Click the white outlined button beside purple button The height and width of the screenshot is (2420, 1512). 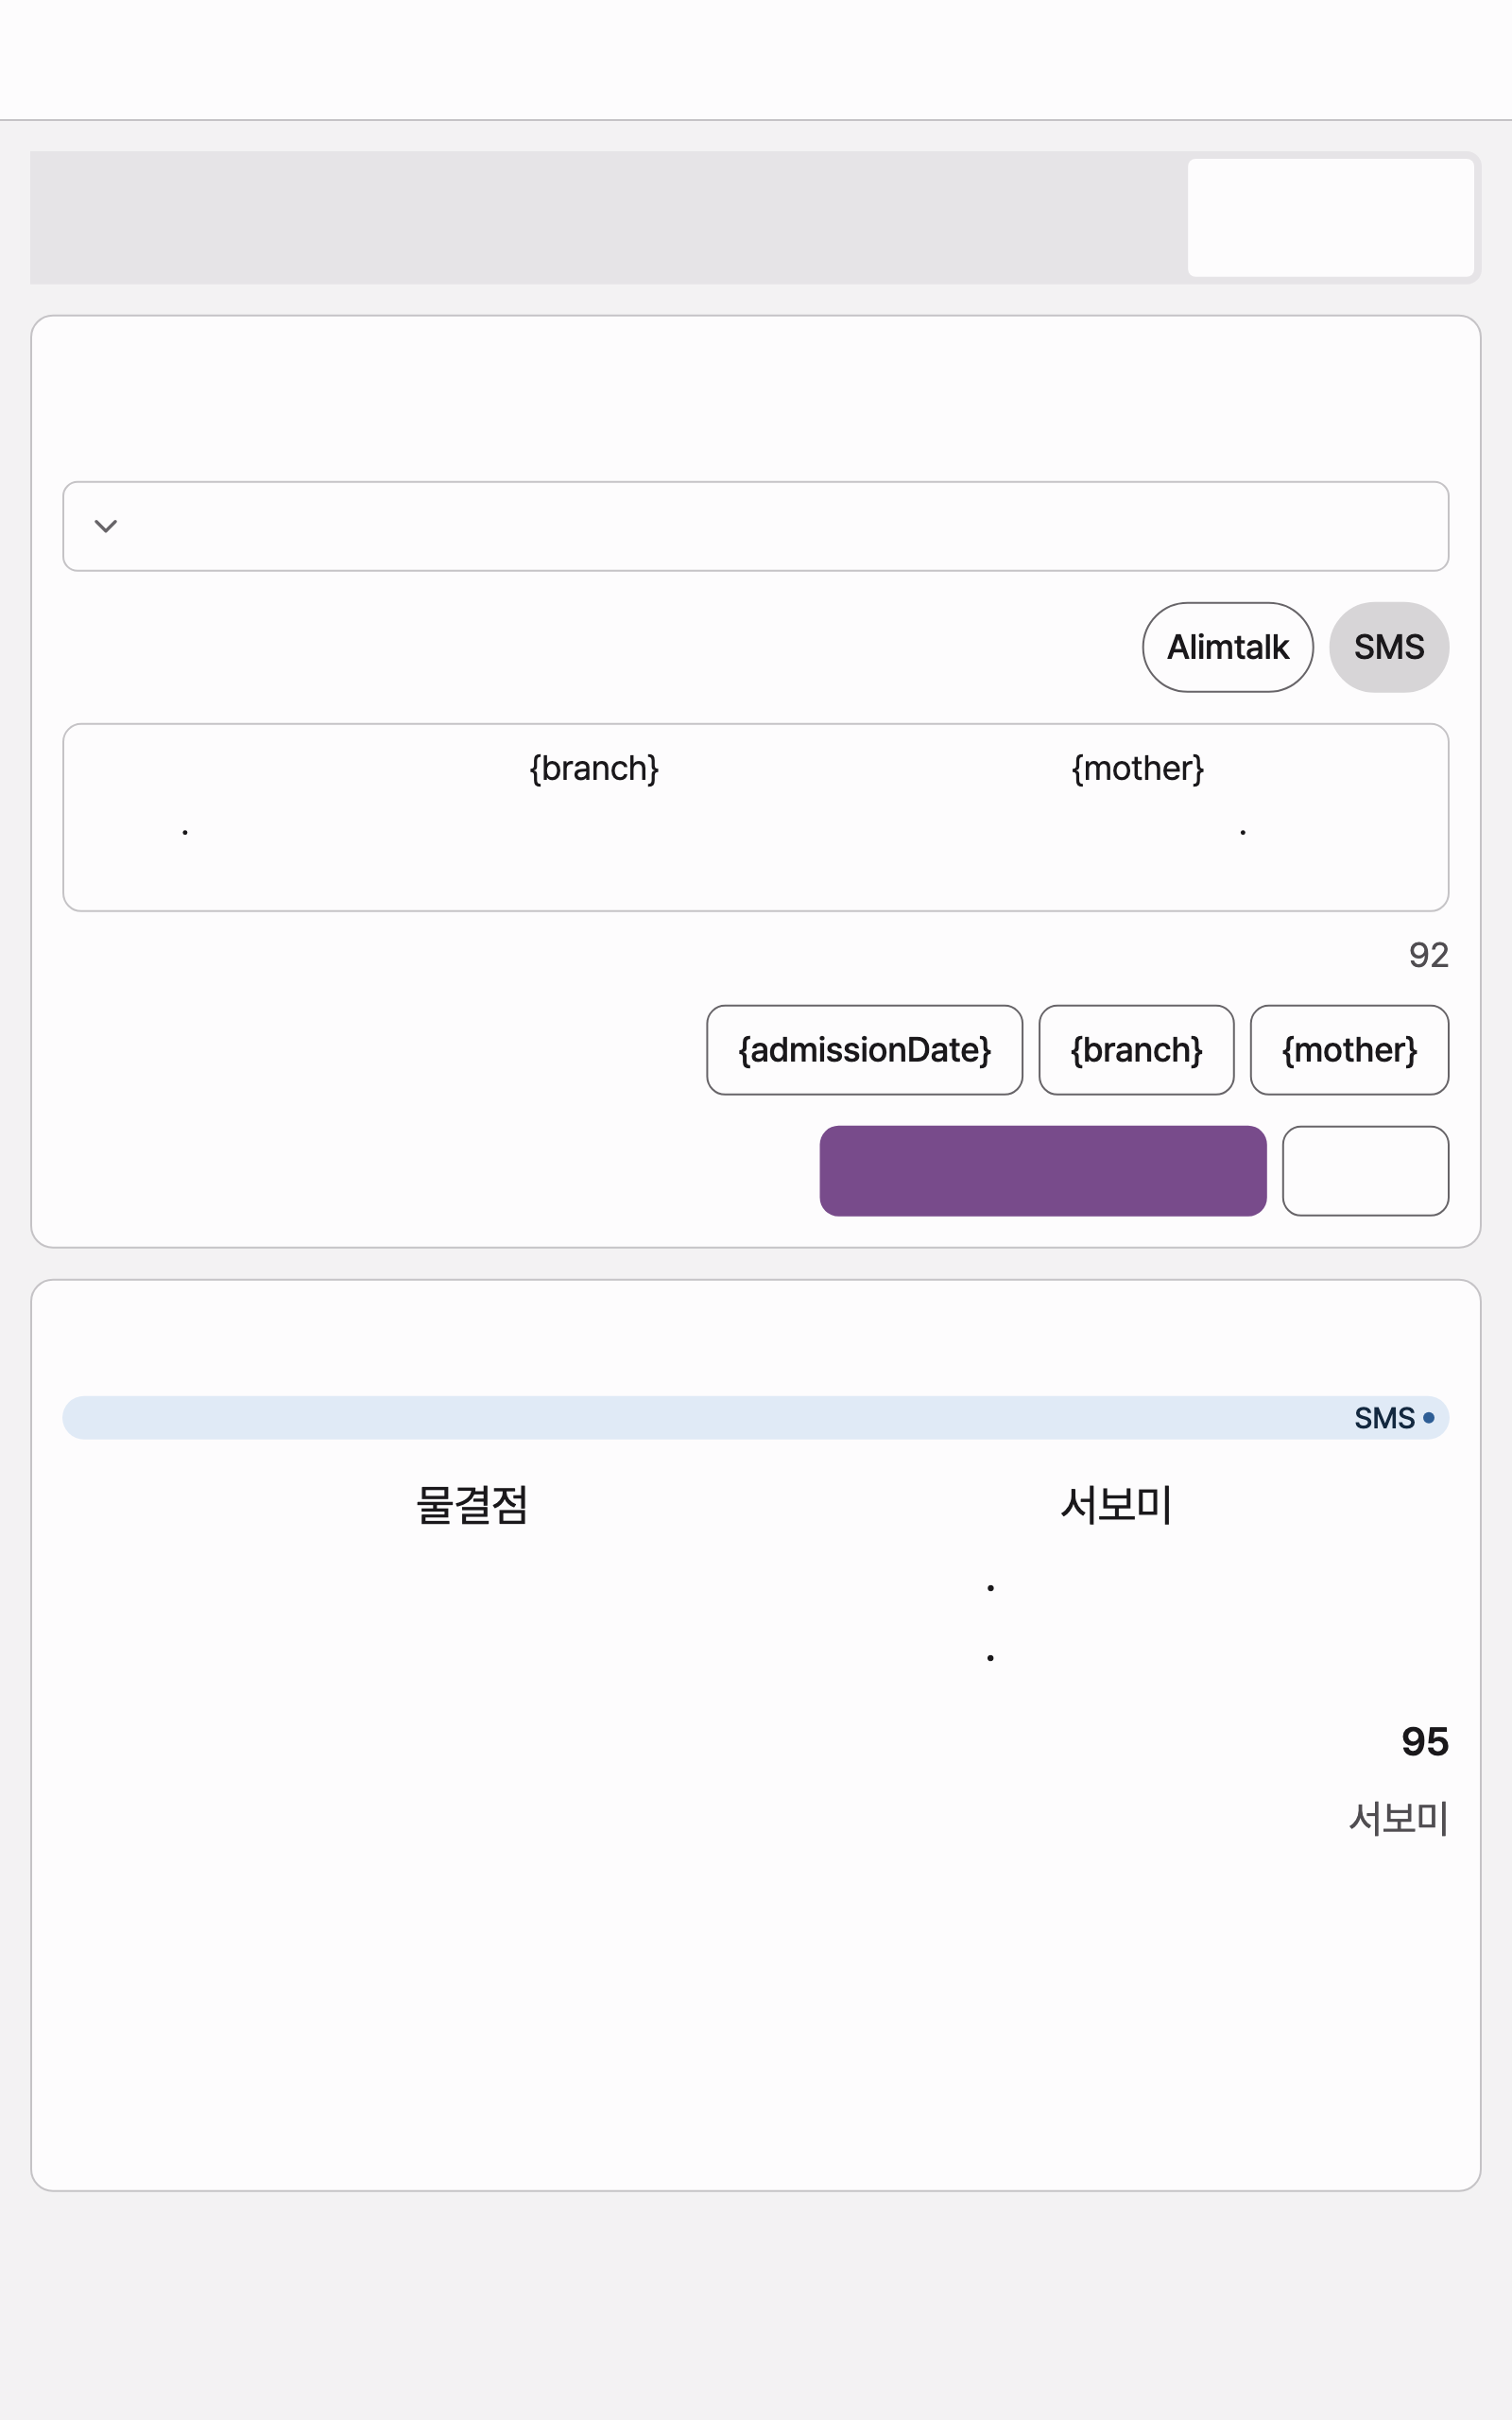(1365, 1171)
